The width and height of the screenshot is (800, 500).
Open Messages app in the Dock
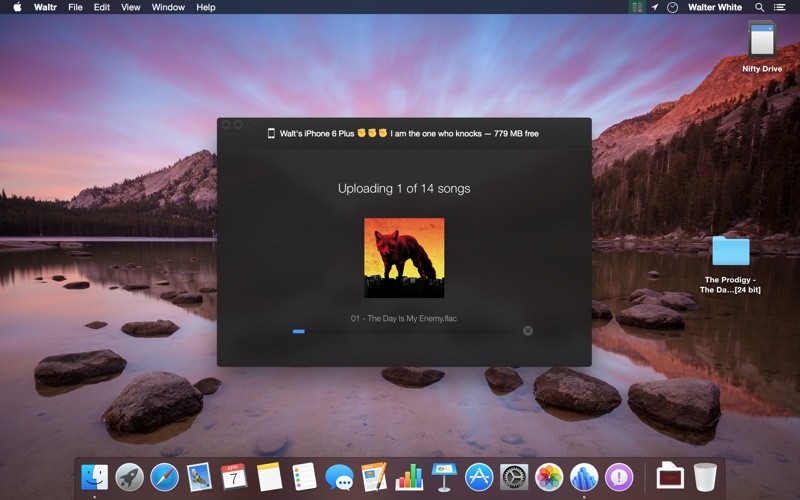tap(339, 478)
